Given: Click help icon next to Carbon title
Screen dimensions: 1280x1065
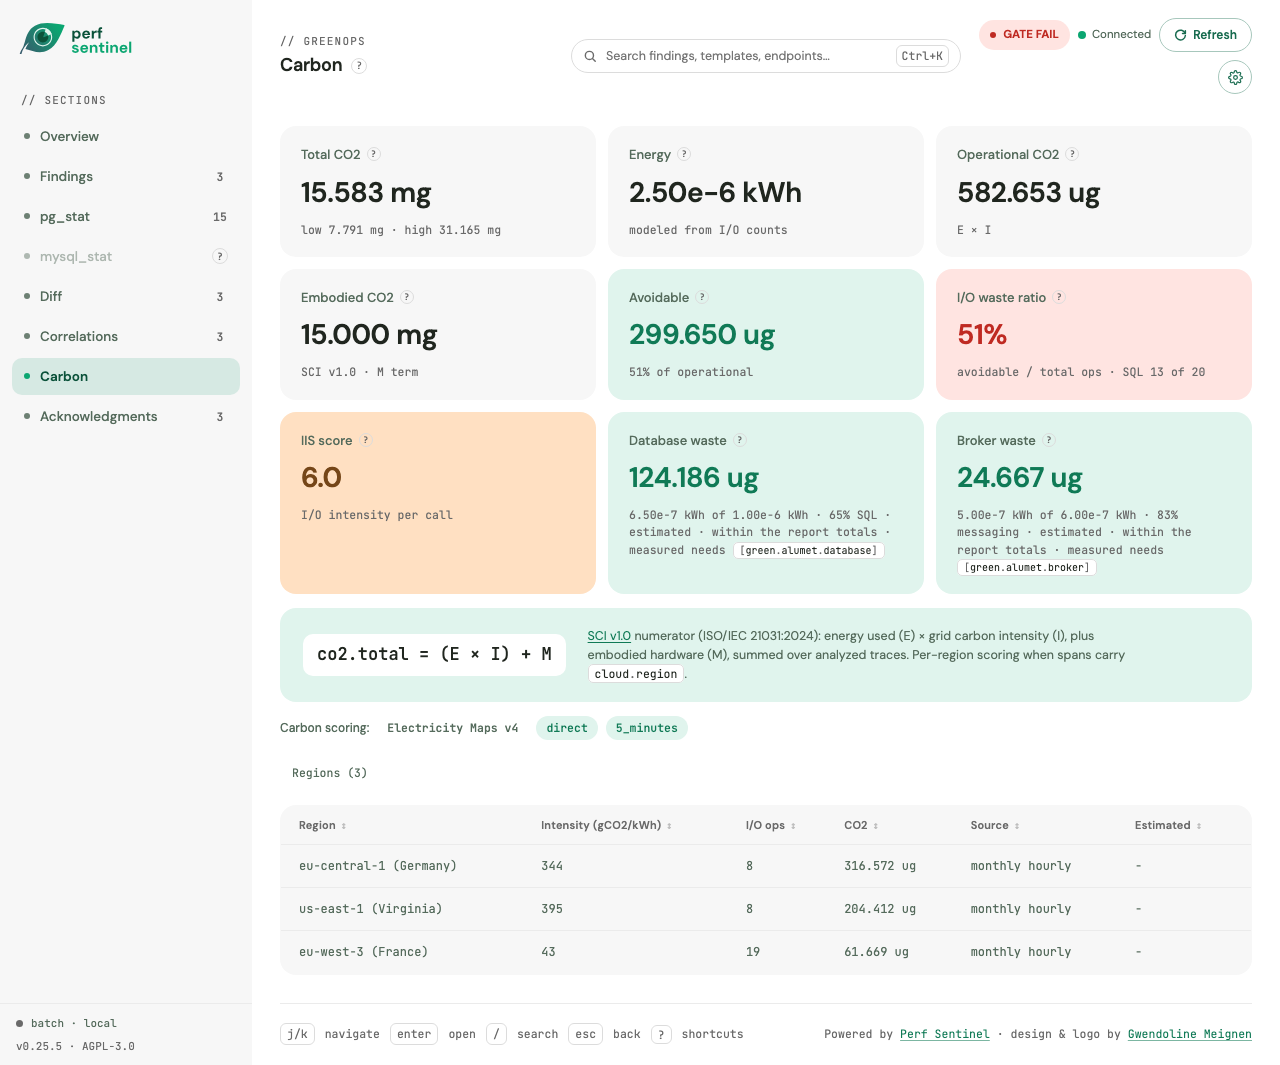Looking at the screenshot, I should pyautogui.click(x=359, y=66).
